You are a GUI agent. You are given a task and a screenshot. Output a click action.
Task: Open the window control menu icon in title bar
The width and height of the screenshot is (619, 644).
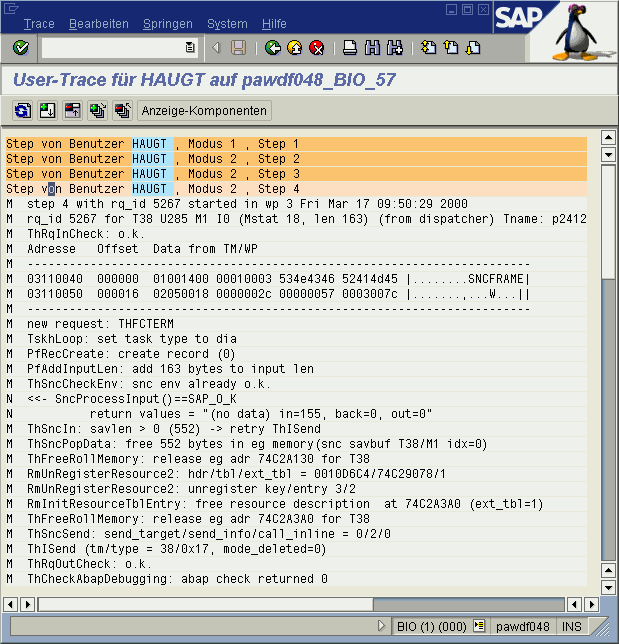11,8
